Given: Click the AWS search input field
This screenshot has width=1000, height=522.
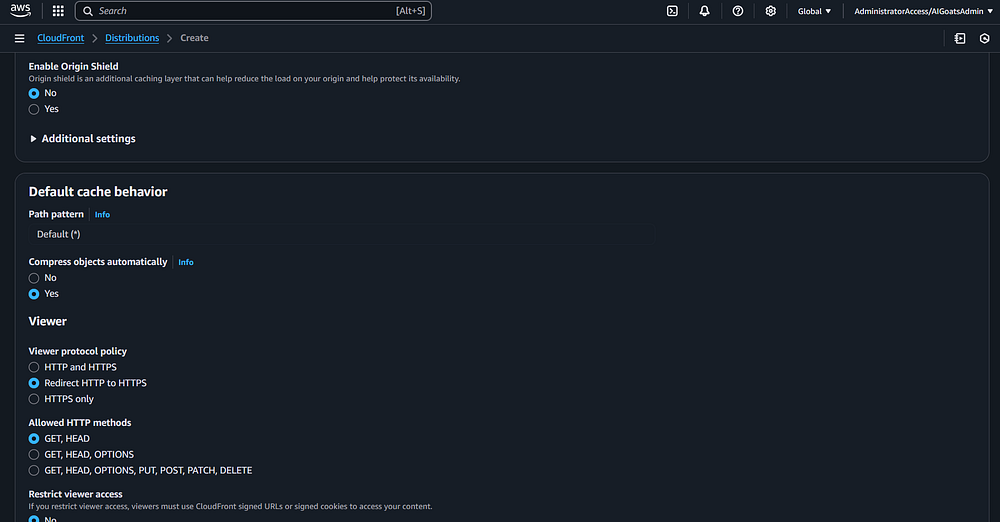Looking at the screenshot, I should [x=250, y=11].
